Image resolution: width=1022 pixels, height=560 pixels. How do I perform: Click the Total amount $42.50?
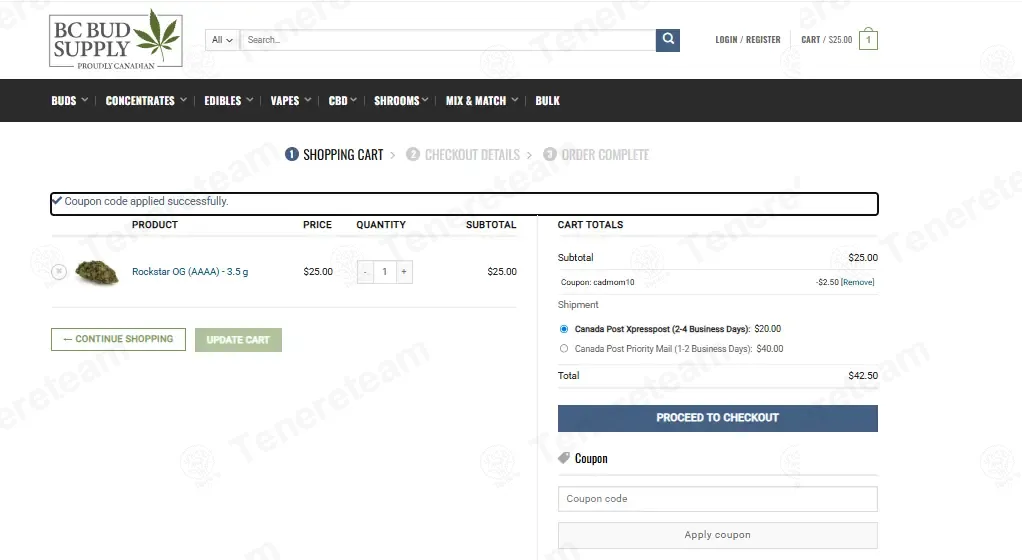click(x=863, y=376)
